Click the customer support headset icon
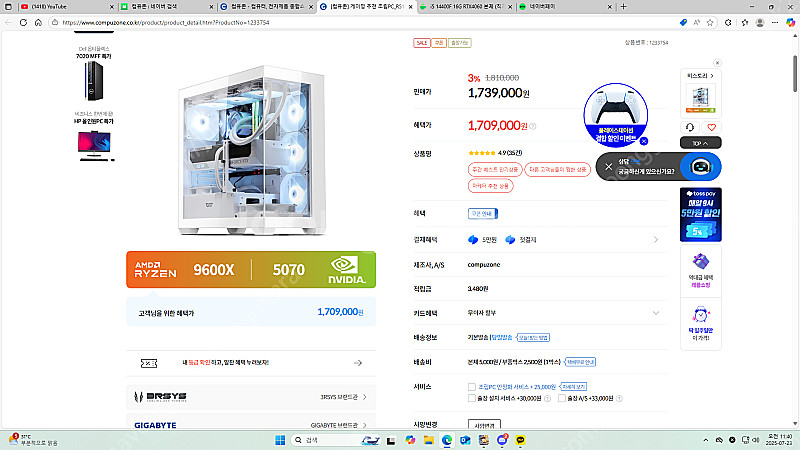Image resolution: width=800 pixels, height=450 pixels. pos(690,128)
